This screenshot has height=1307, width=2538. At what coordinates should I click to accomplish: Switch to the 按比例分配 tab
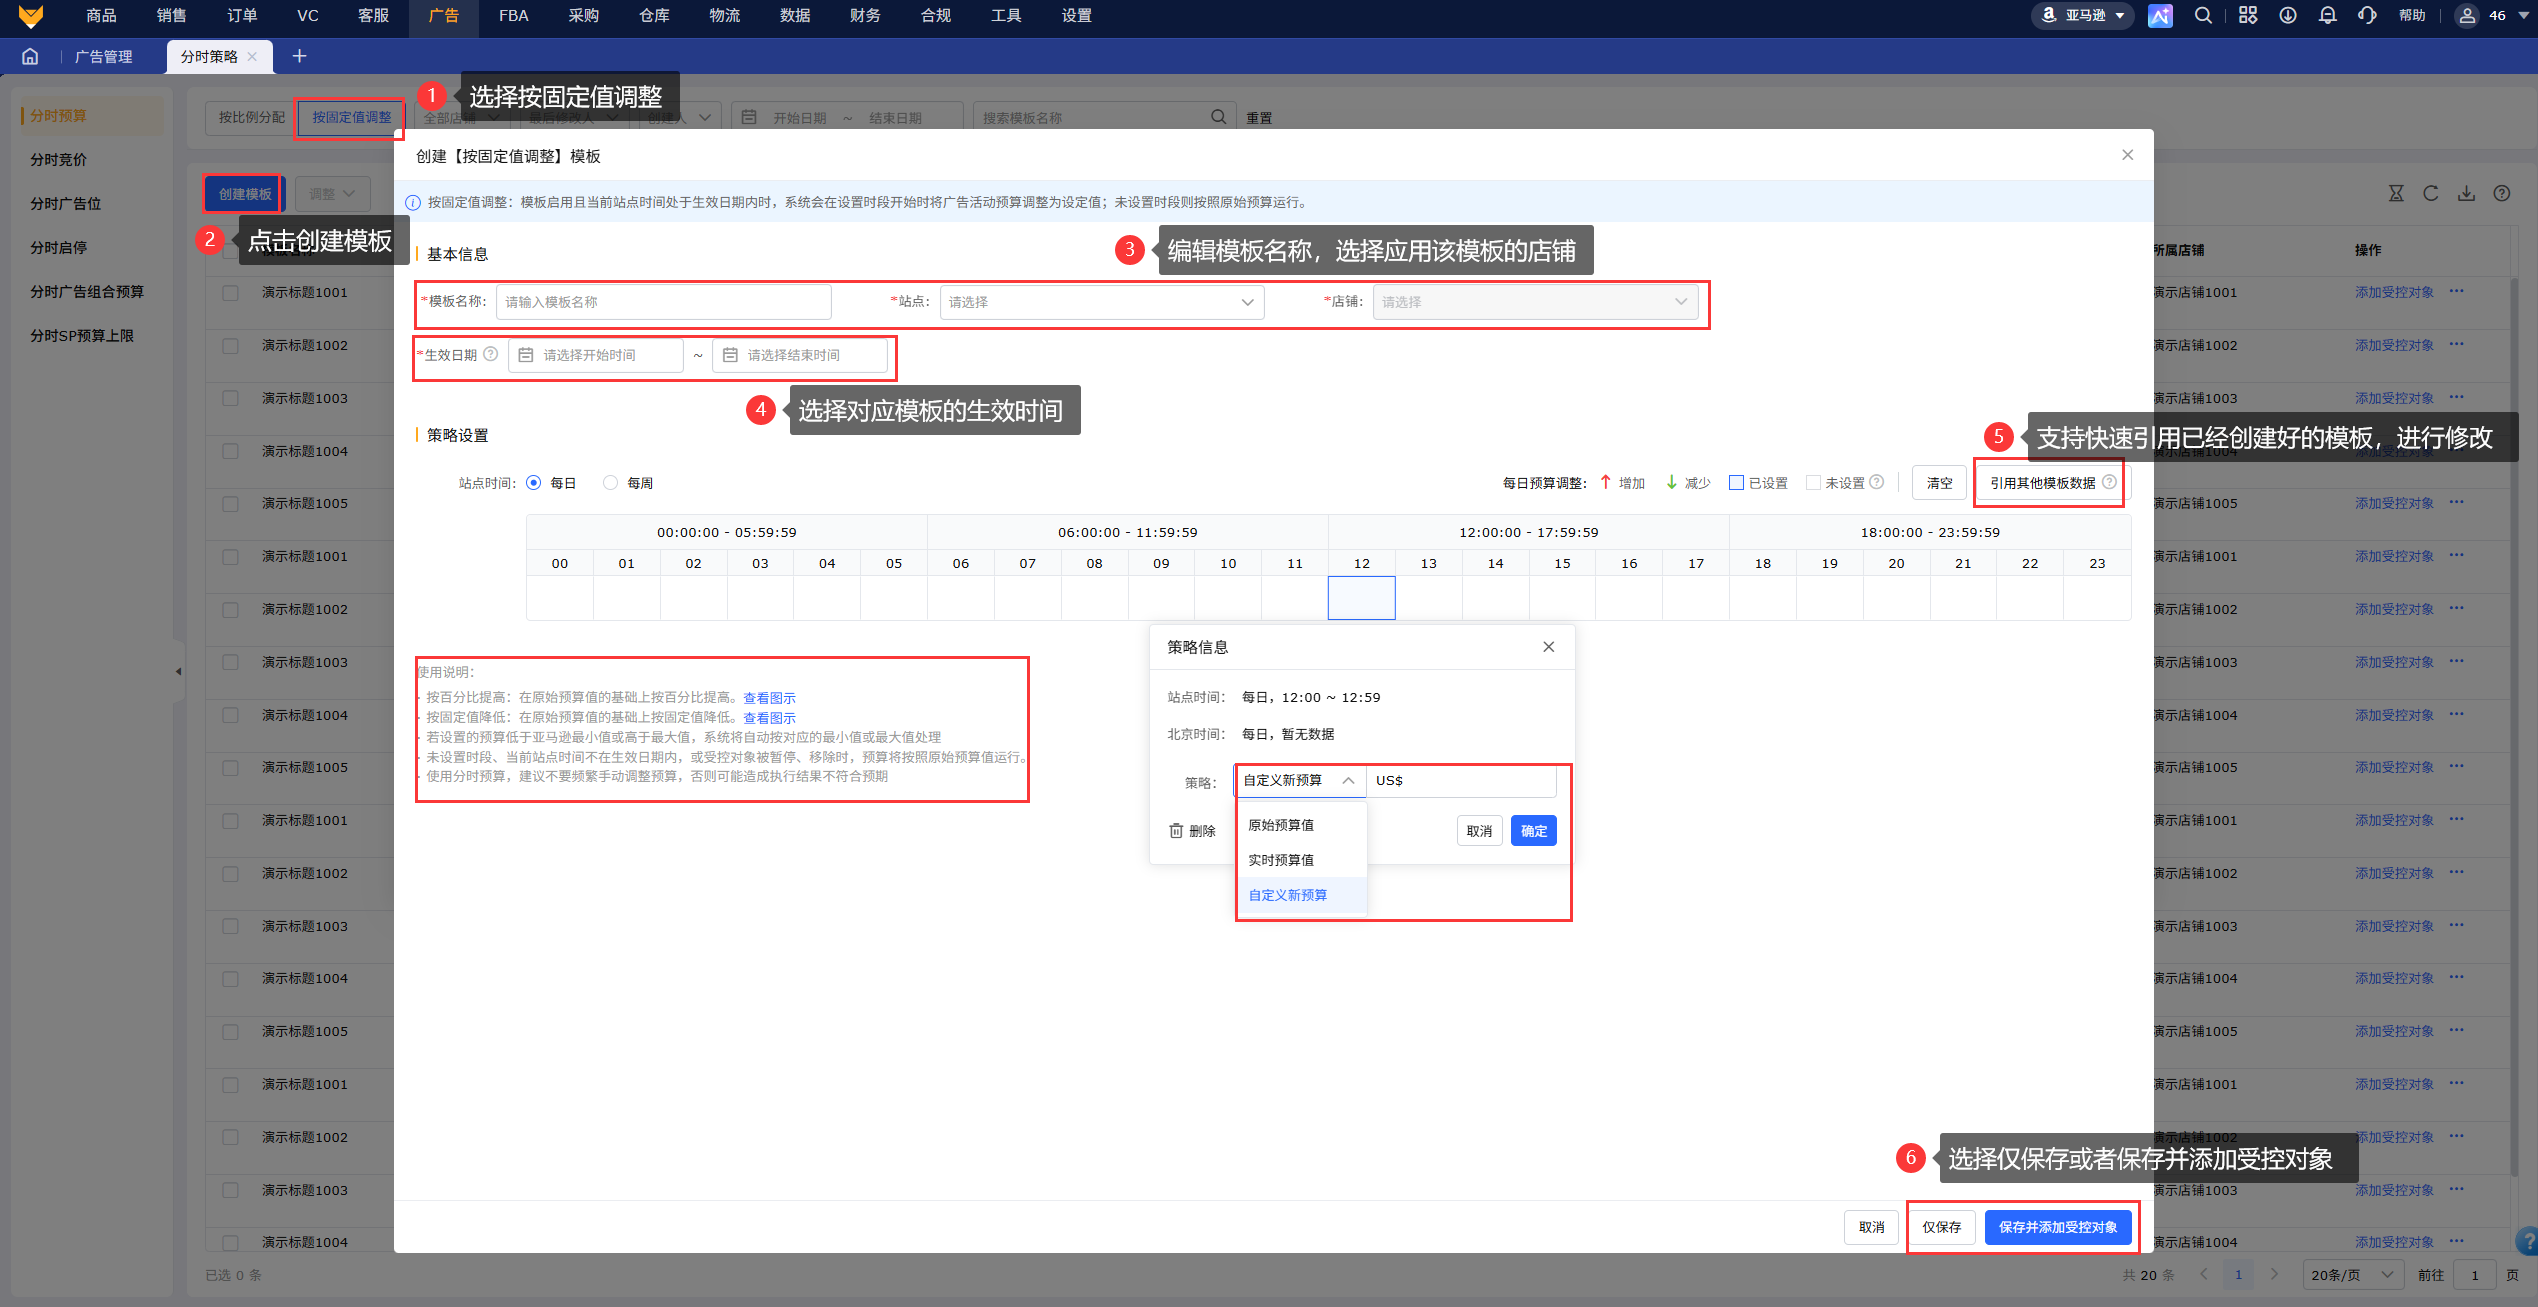click(252, 117)
